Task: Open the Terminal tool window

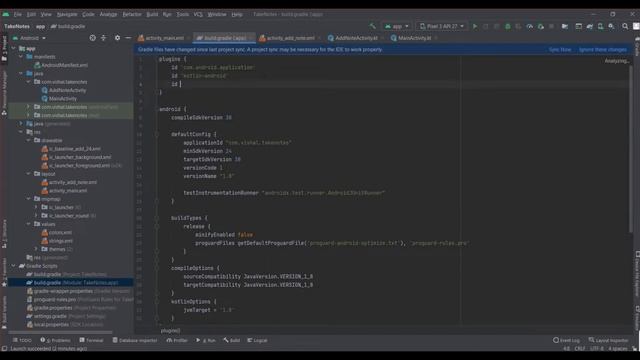Action: click(x=91, y=340)
